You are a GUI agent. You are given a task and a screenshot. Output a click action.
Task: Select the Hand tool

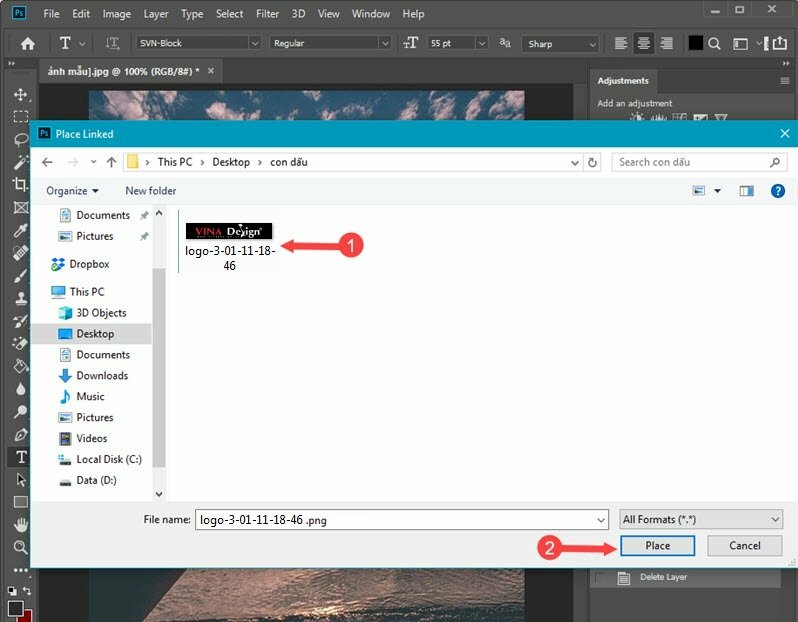(x=20, y=525)
